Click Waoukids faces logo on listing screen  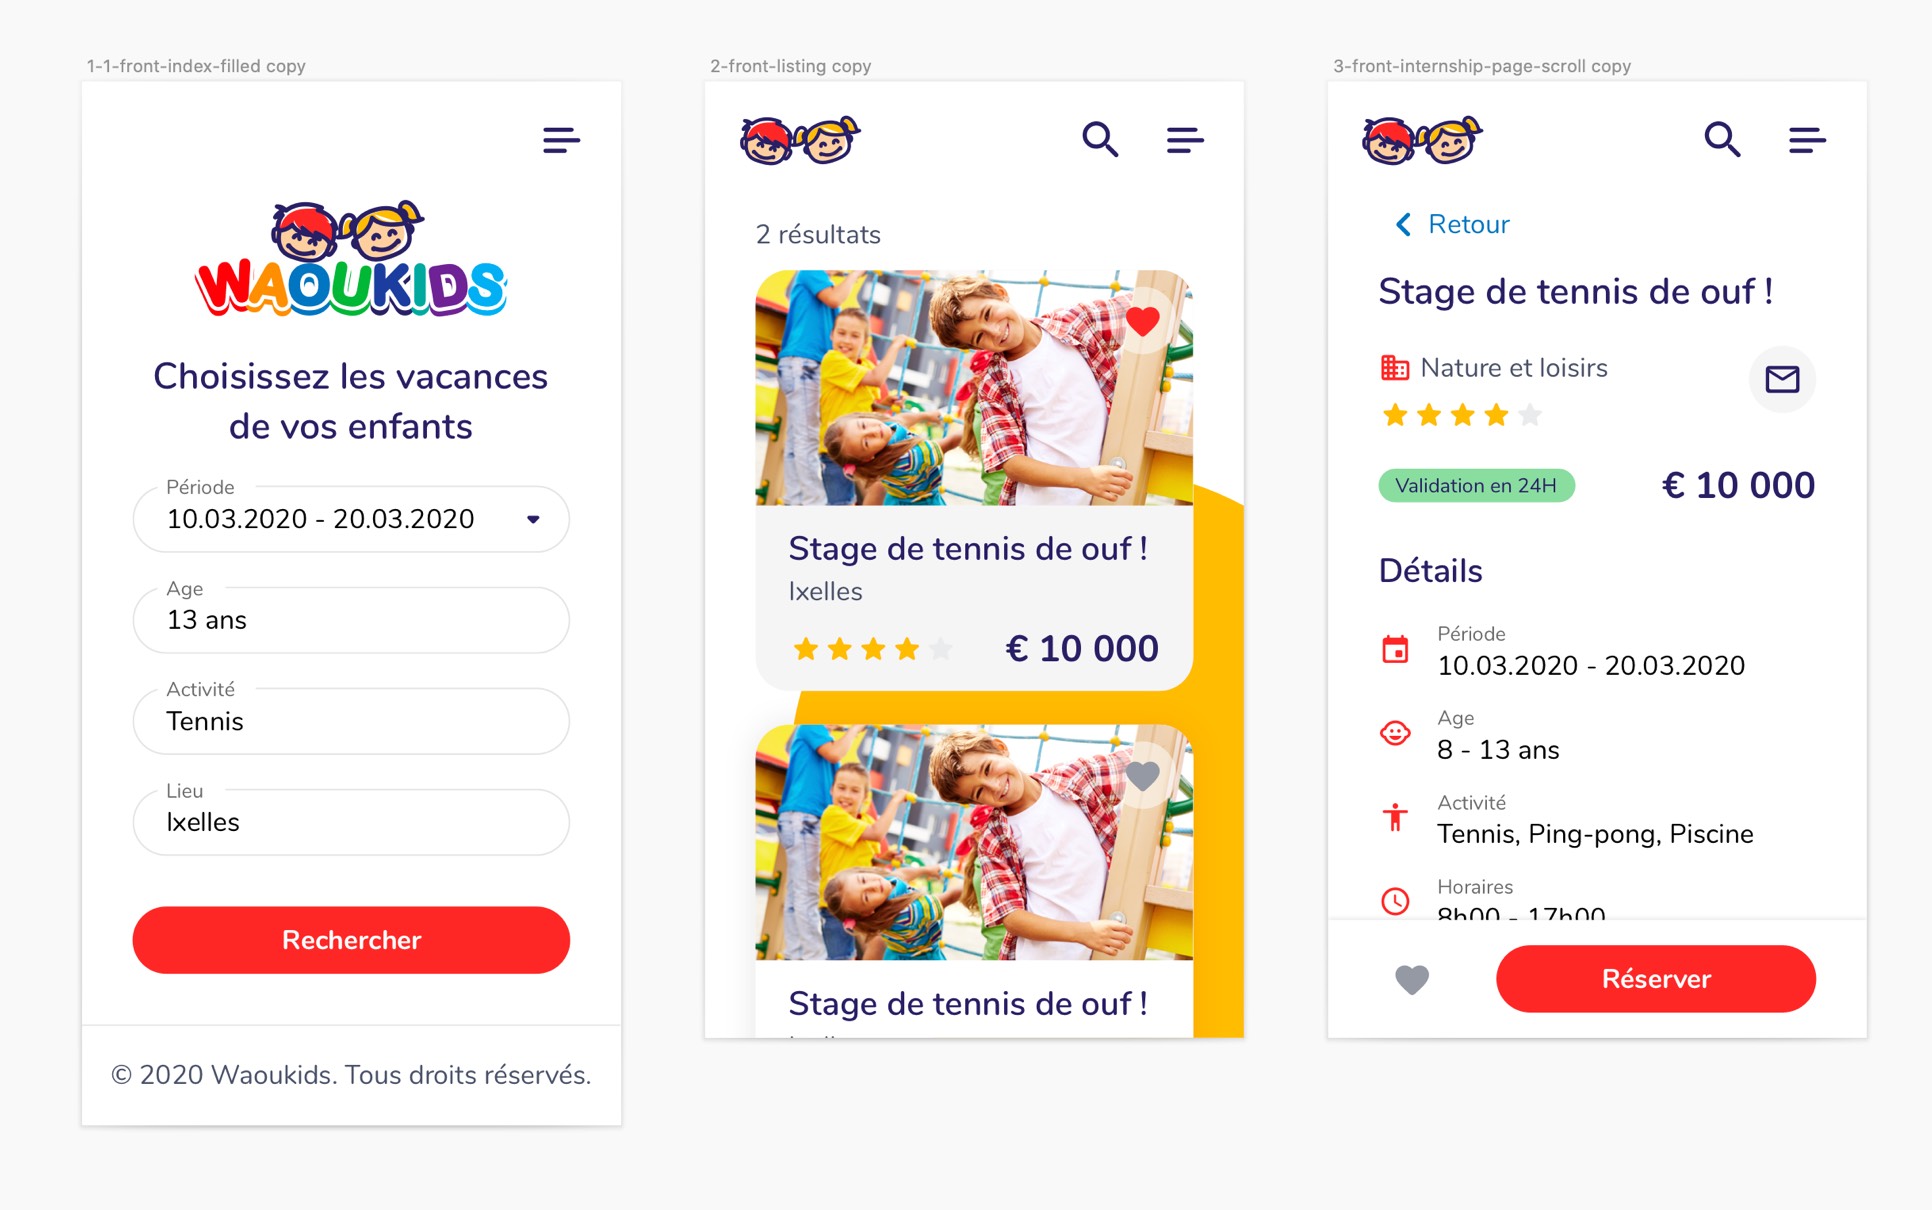click(x=800, y=141)
